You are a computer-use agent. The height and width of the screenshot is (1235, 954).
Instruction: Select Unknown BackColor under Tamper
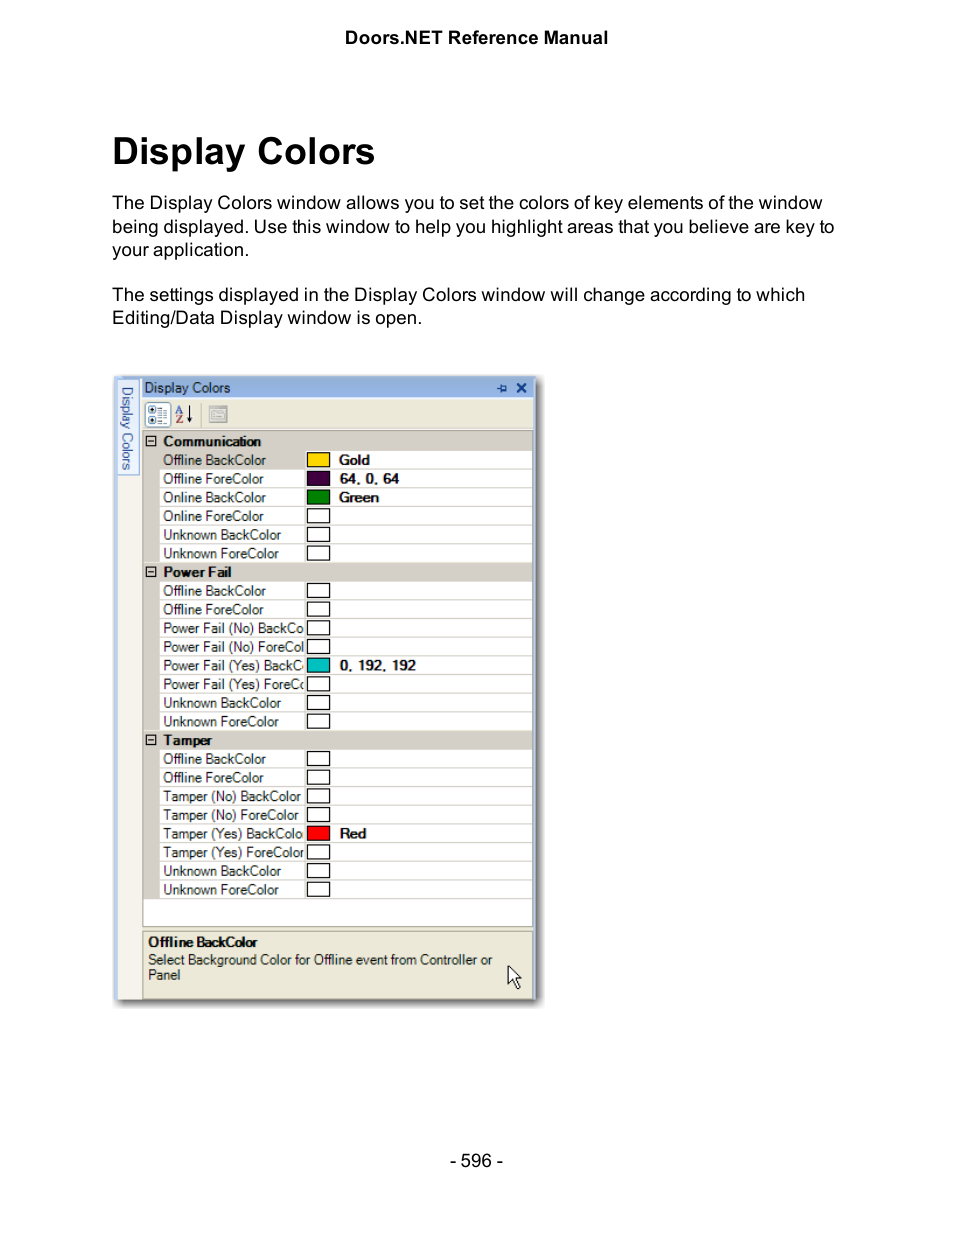231,871
